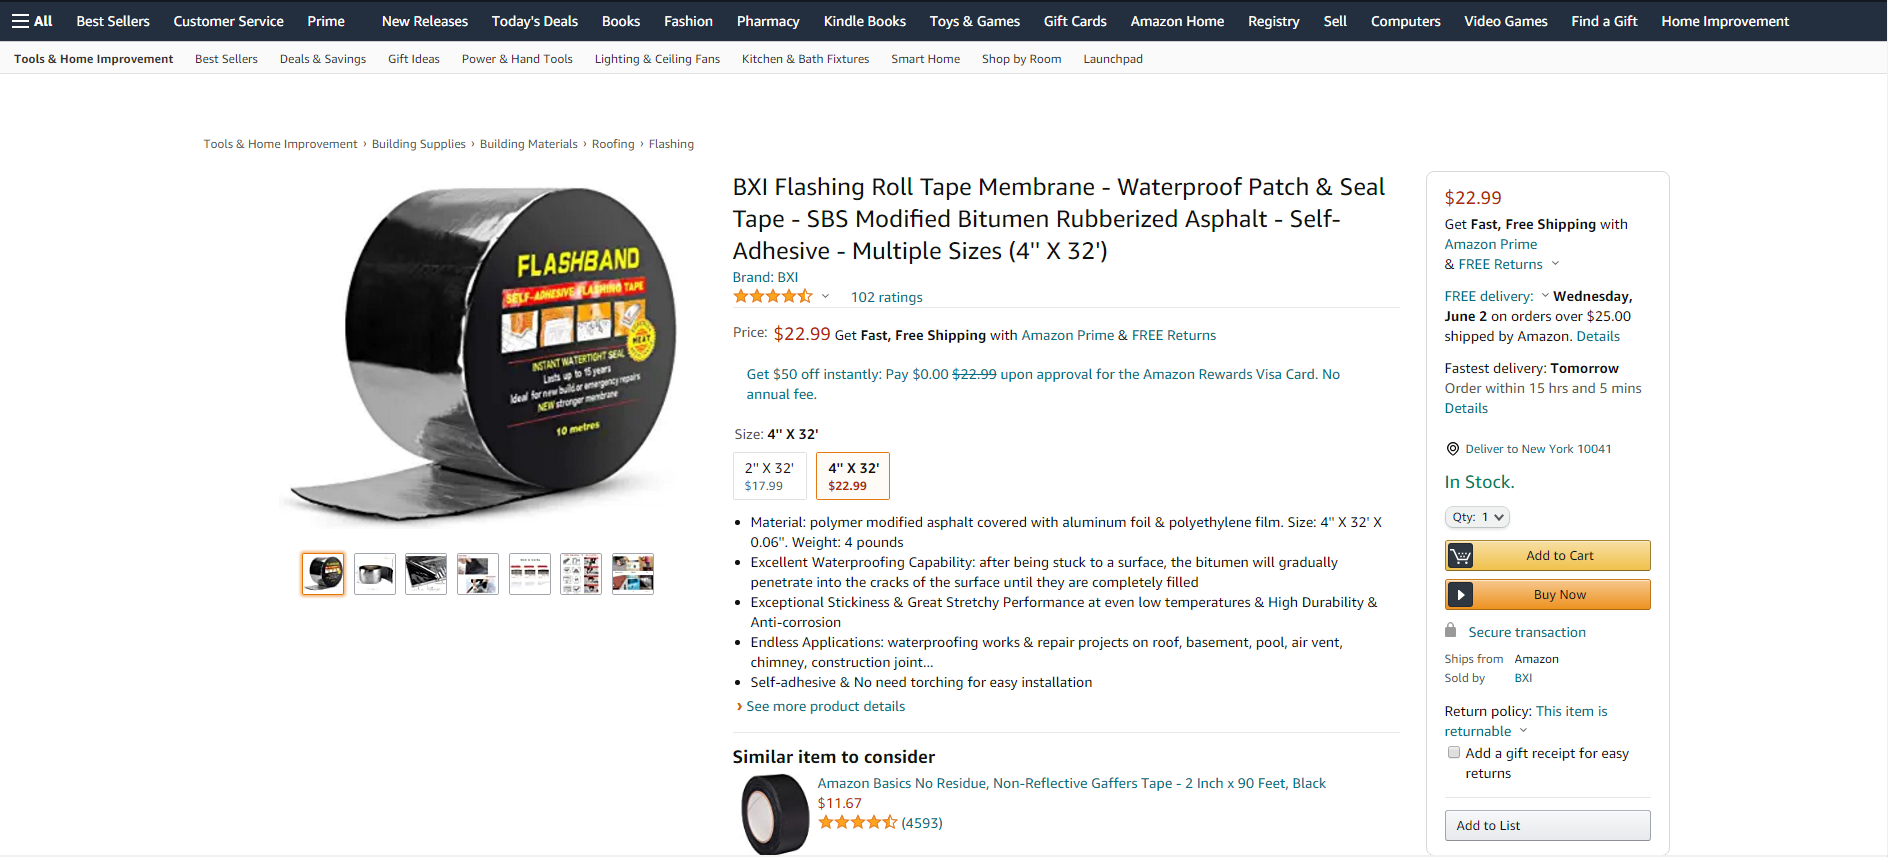The width and height of the screenshot is (1888, 857).
Task: Expand the return policy details chevron
Action: [1523, 731]
